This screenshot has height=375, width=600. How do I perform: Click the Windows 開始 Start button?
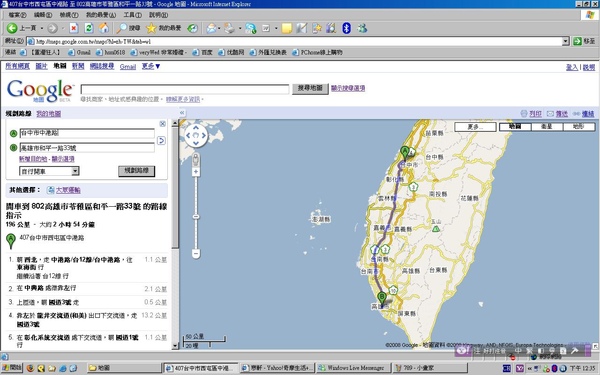12,368
